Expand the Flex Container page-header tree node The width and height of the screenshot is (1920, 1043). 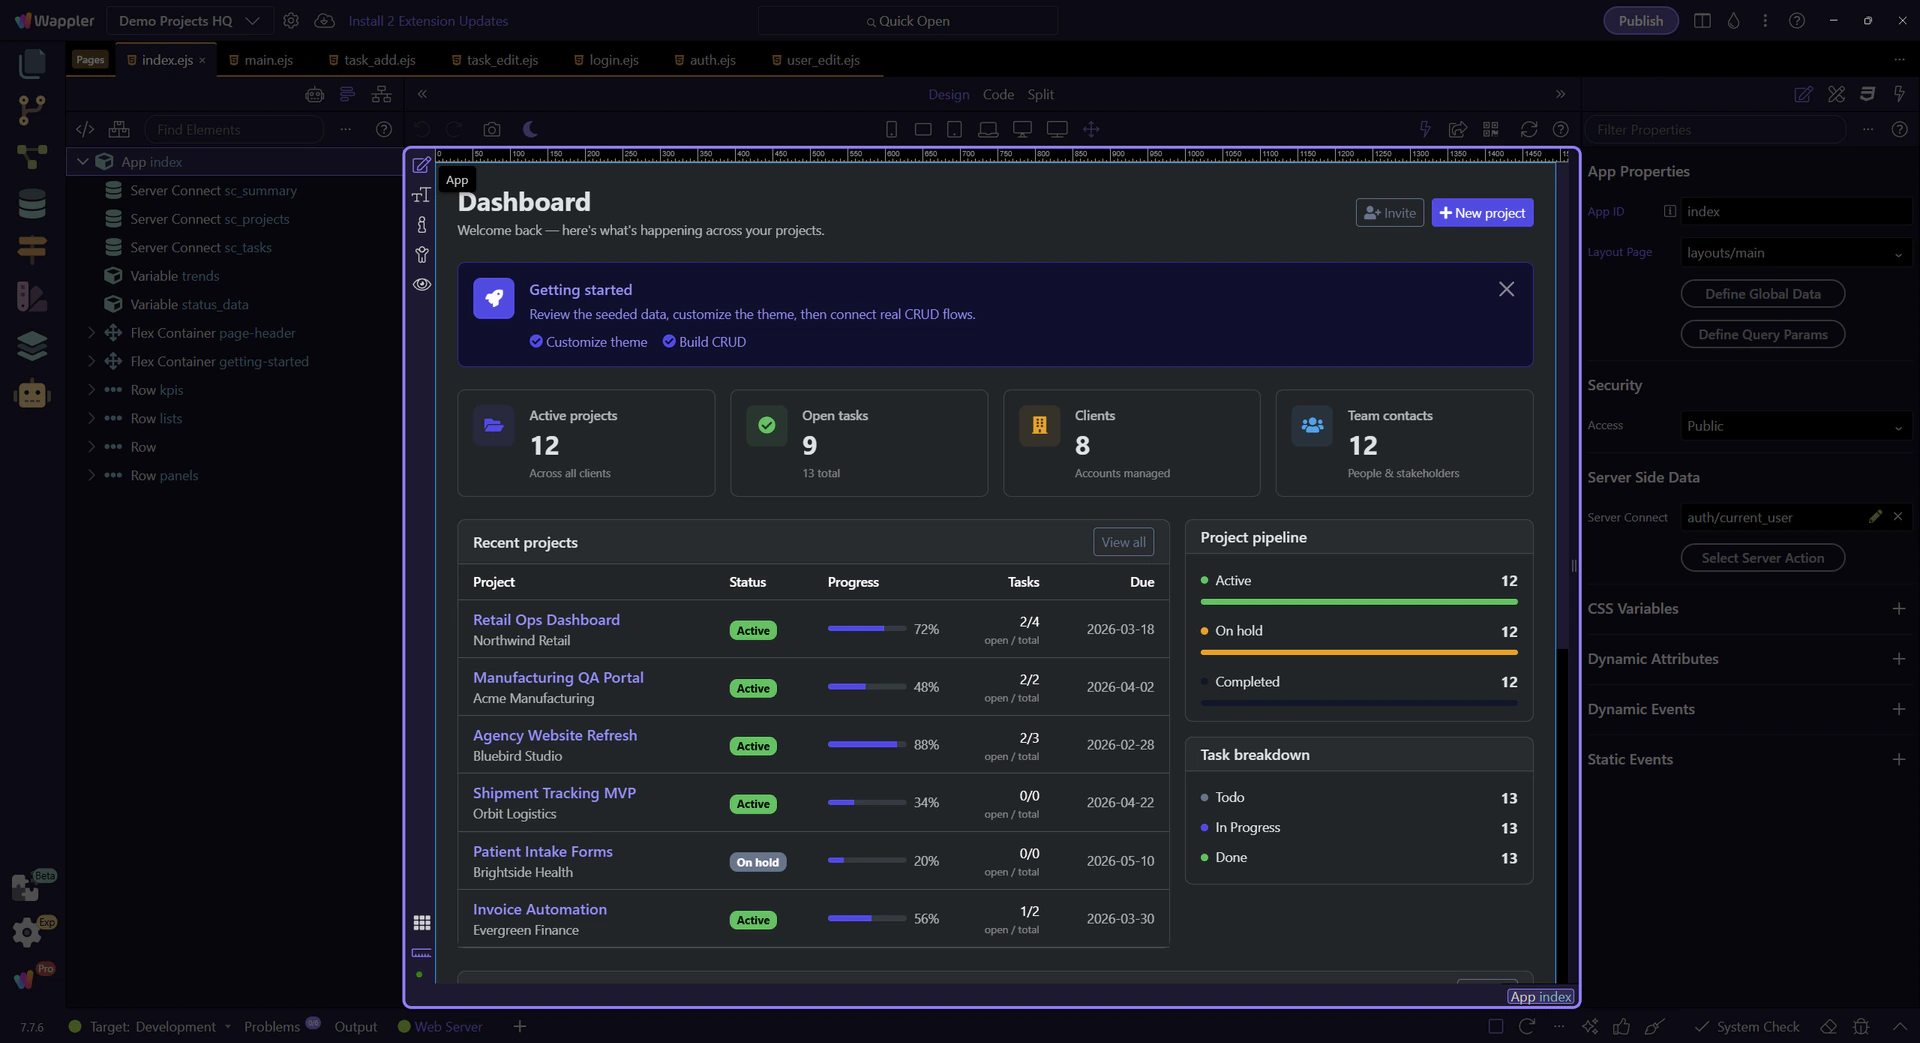click(x=91, y=333)
